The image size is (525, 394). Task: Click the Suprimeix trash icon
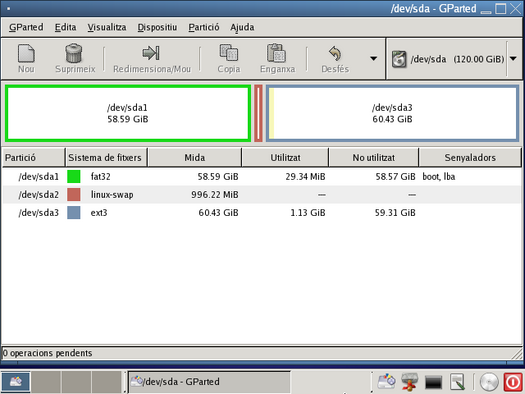[x=74, y=53]
